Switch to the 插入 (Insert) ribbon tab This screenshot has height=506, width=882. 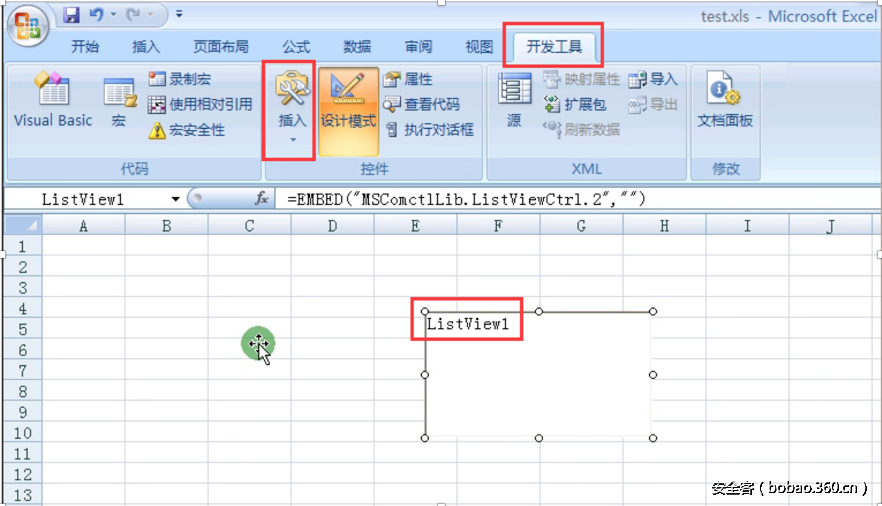pos(146,47)
